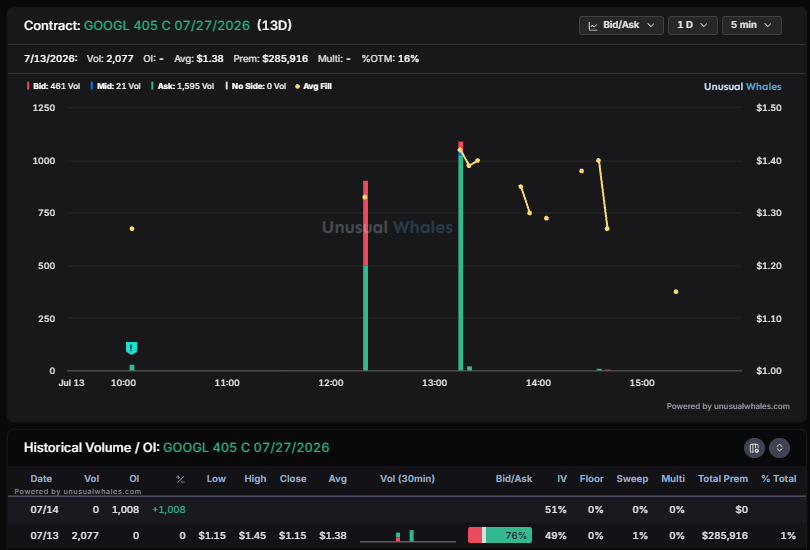Image resolution: width=810 pixels, height=550 pixels.
Task: Click the Unusual Whales logo beside the legend
Action: [742, 87]
